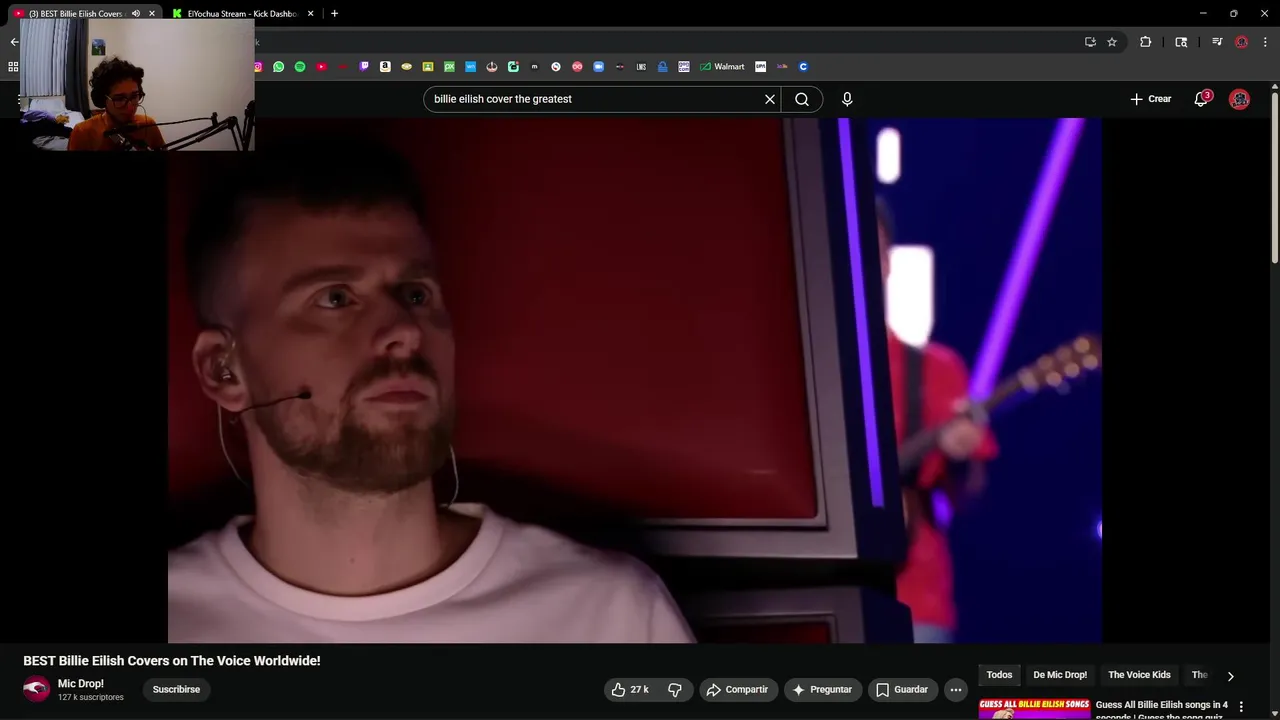1280x720 pixels.
Task: Open the Spotify bookmark
Action: coord(300,67)
